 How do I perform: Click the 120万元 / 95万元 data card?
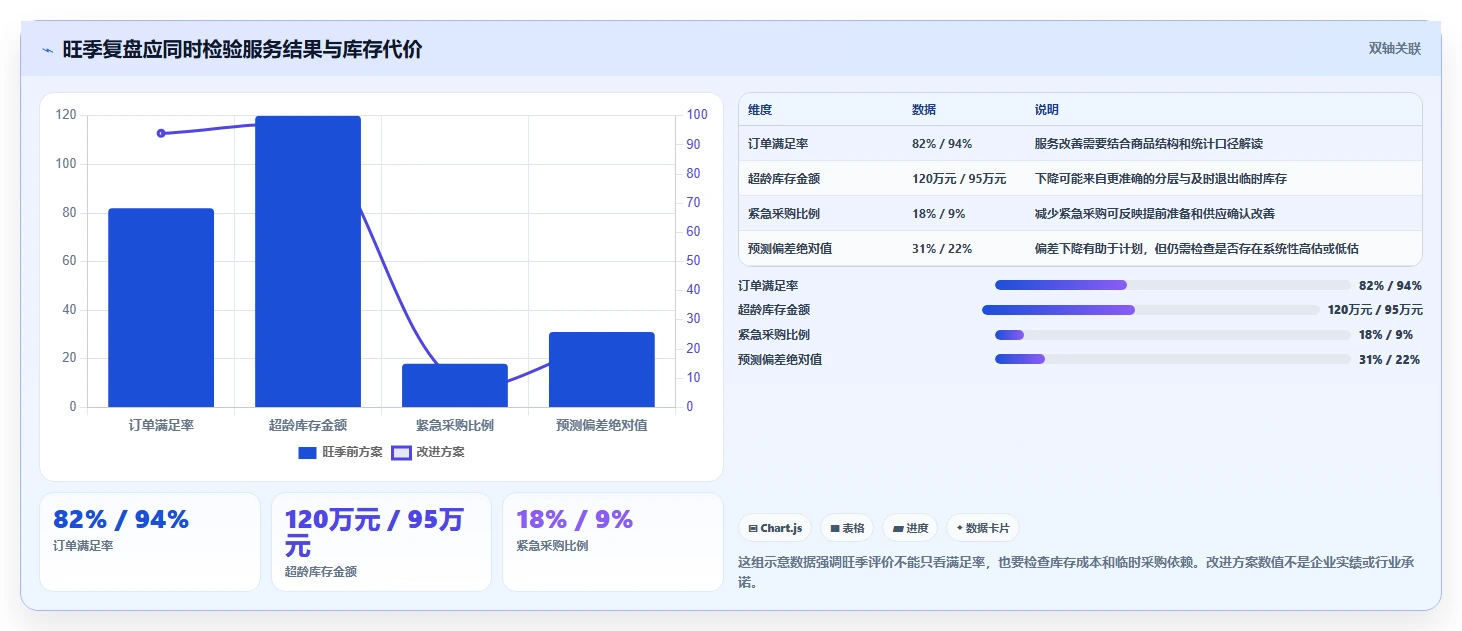pos(381,541)
